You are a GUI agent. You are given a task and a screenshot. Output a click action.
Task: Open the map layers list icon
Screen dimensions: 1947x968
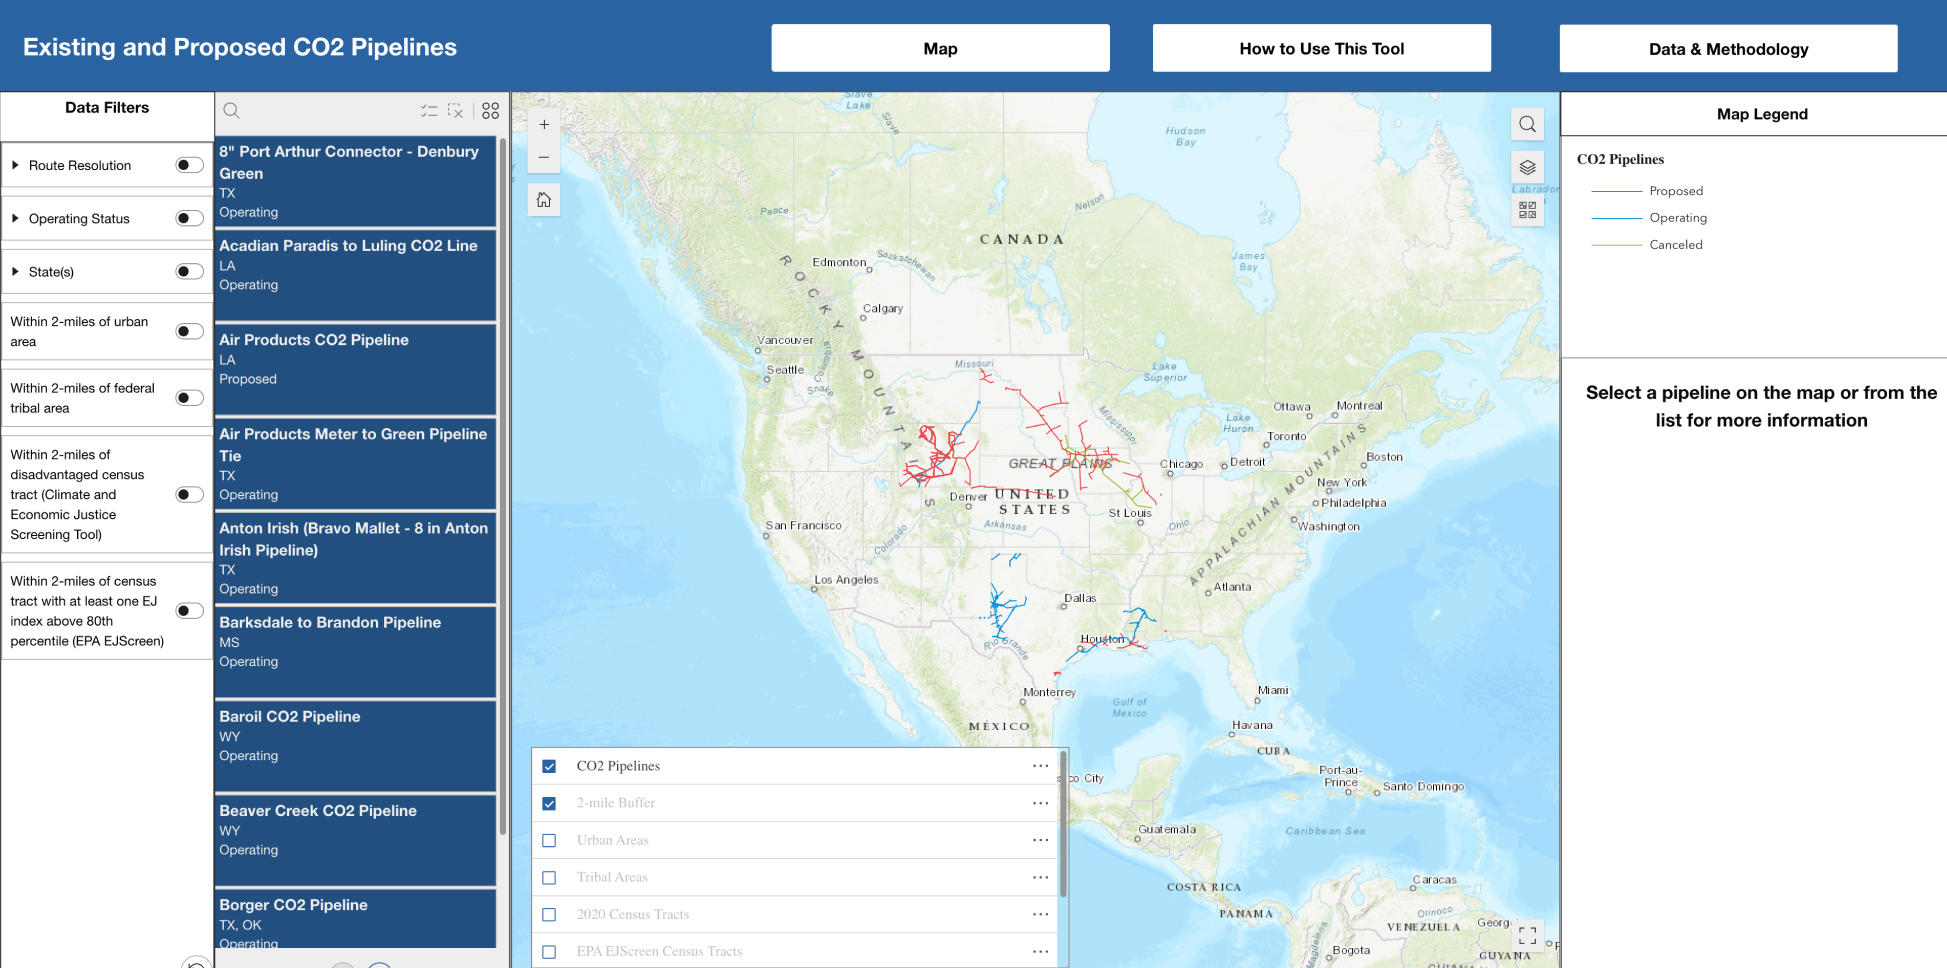point(1527,168)
